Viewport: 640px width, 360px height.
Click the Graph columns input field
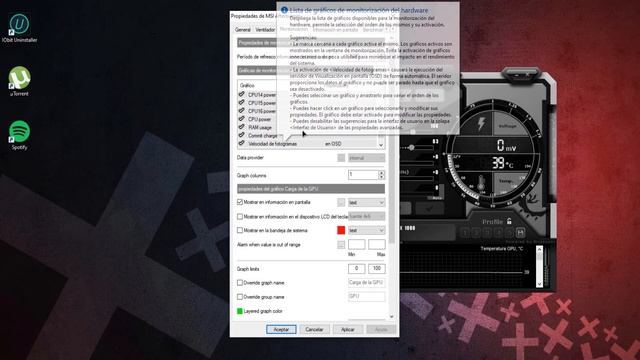click(x=363, y=175)
